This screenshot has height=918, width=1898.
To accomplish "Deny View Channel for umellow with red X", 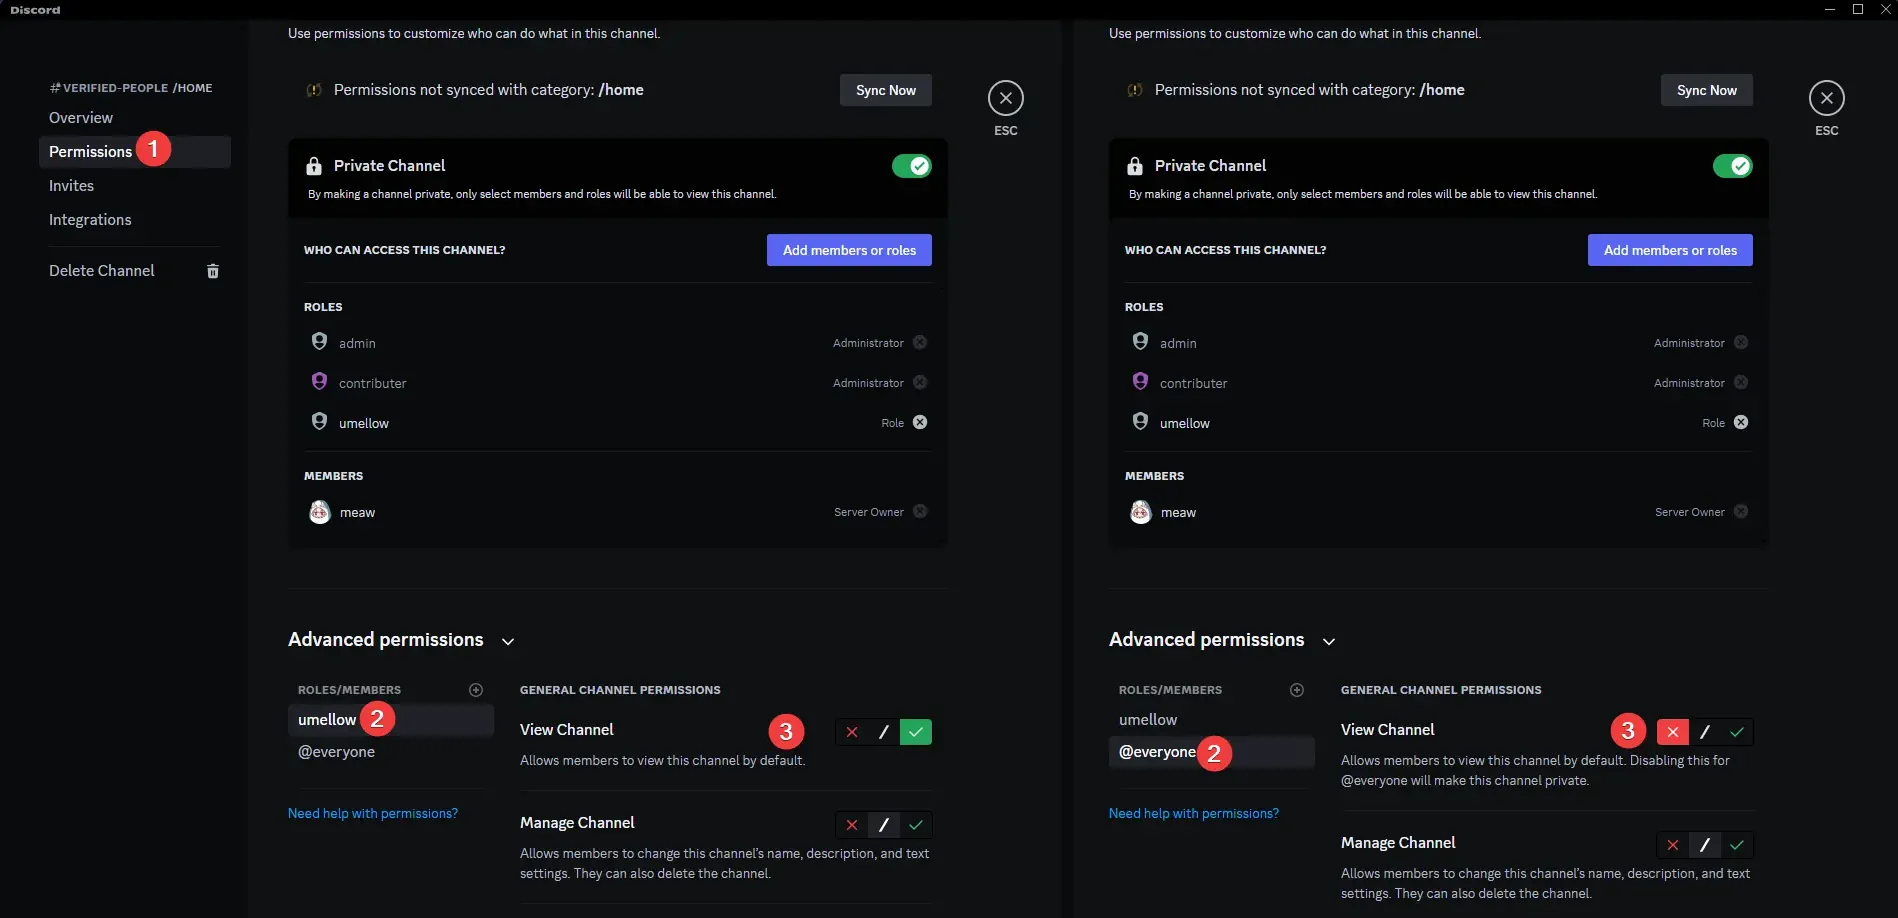I will 852,732.
